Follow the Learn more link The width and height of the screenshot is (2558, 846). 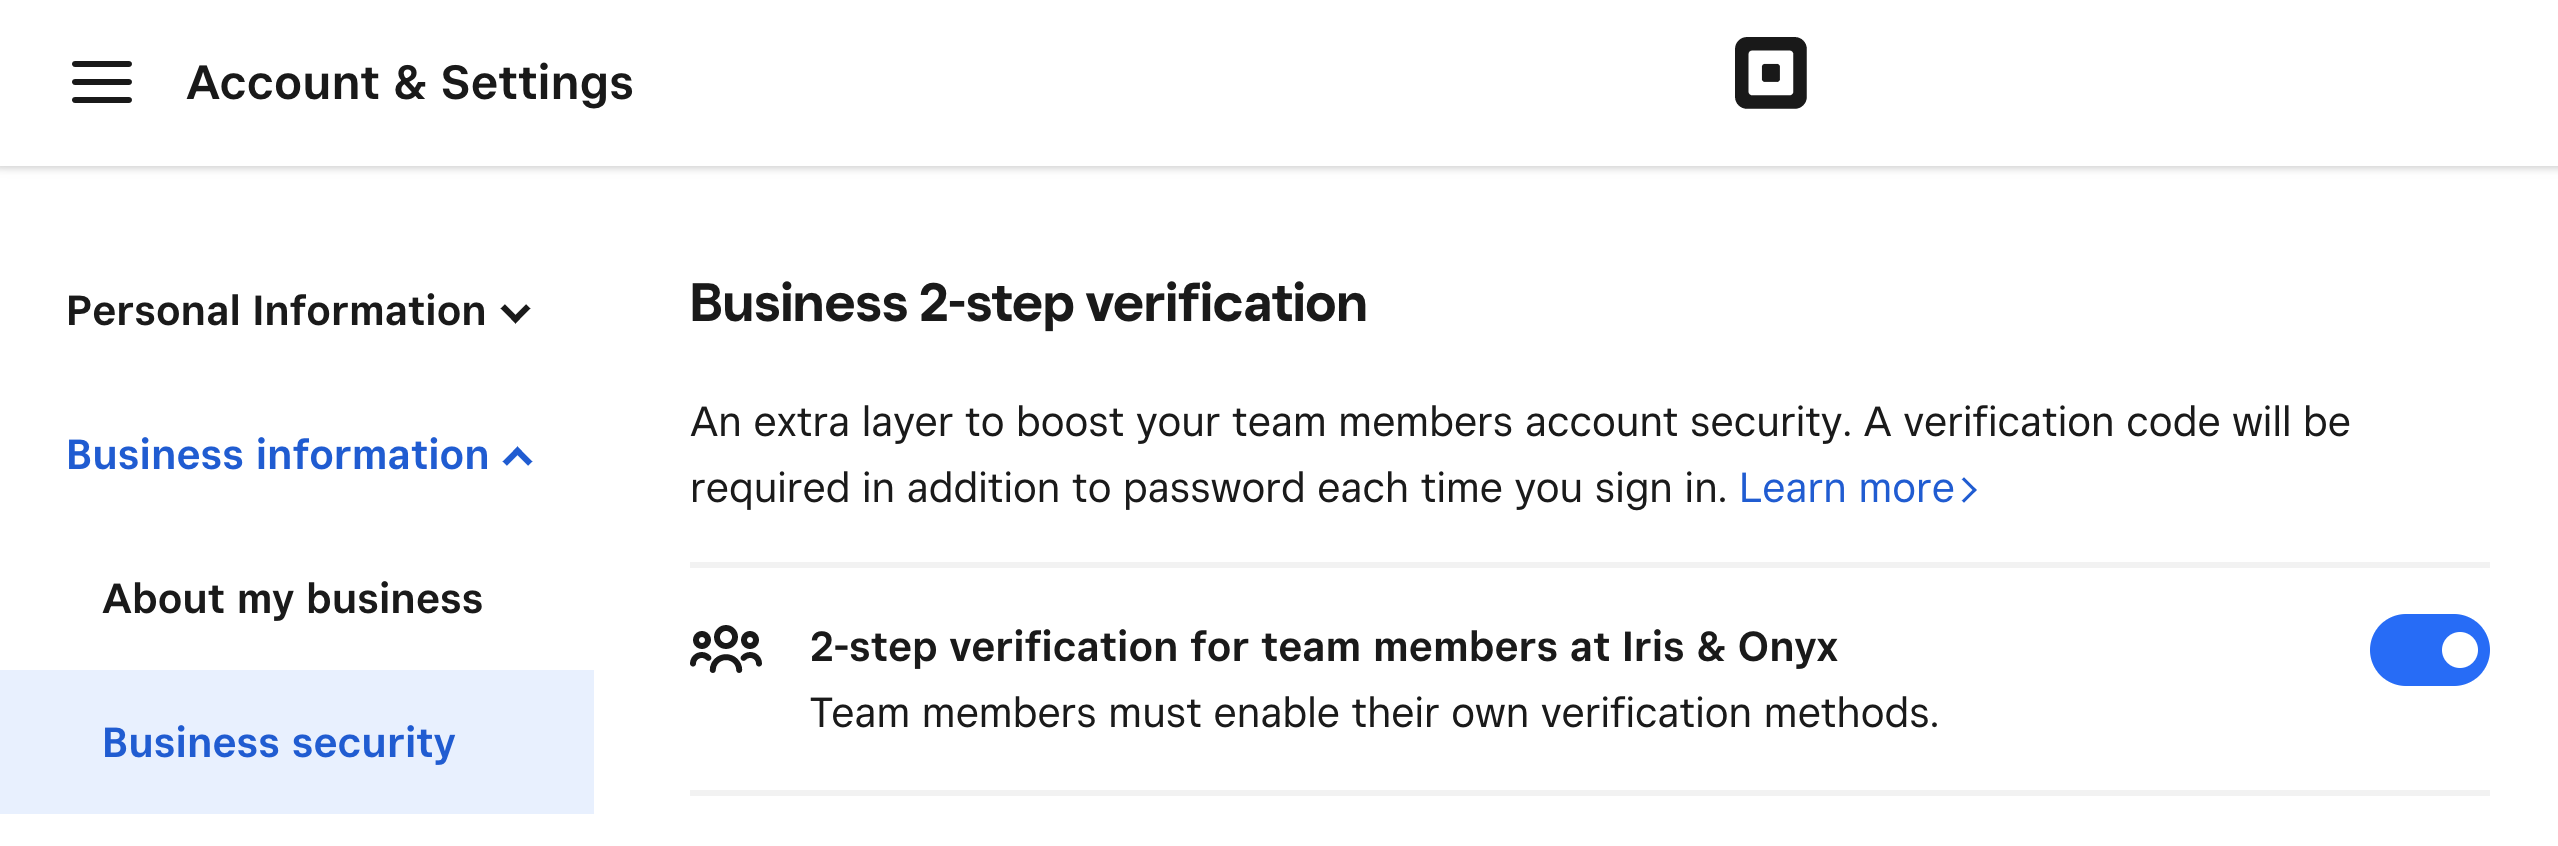1847,488
